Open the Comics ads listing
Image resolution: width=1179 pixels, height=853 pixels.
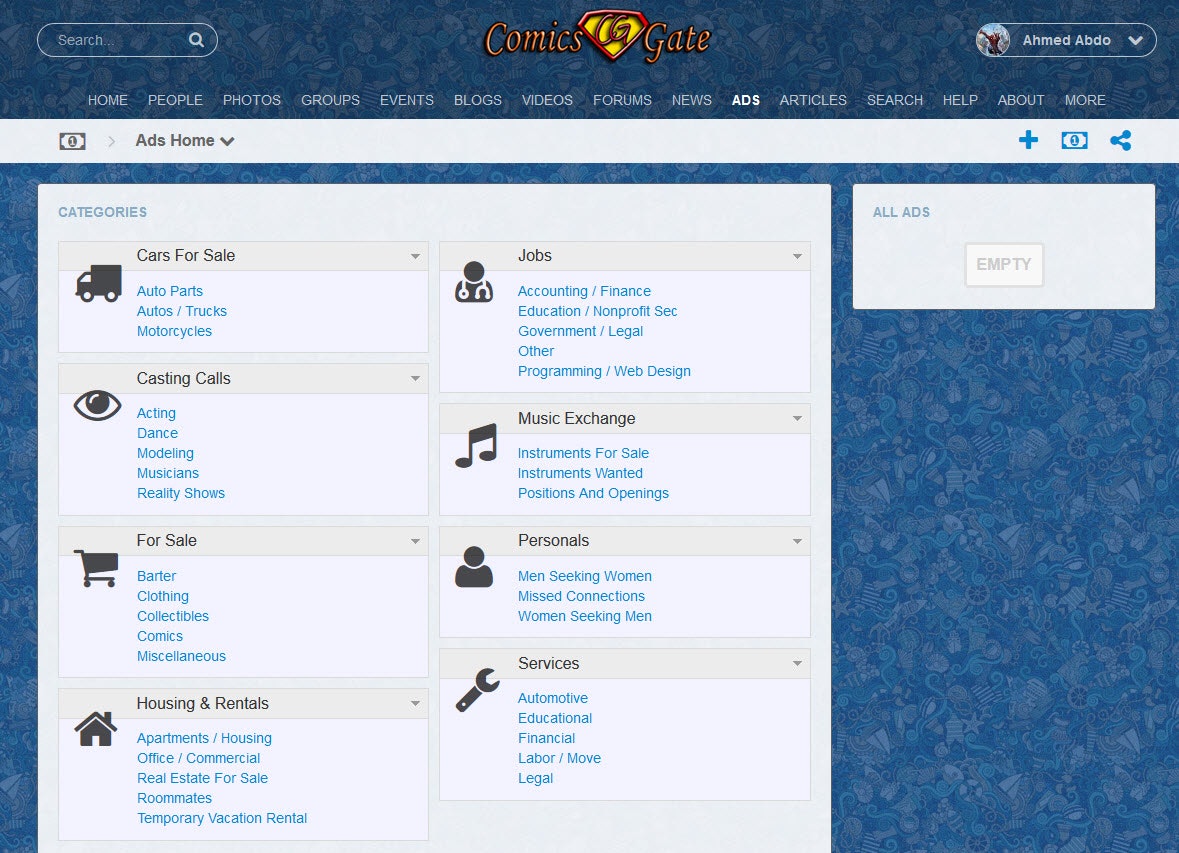160,636
